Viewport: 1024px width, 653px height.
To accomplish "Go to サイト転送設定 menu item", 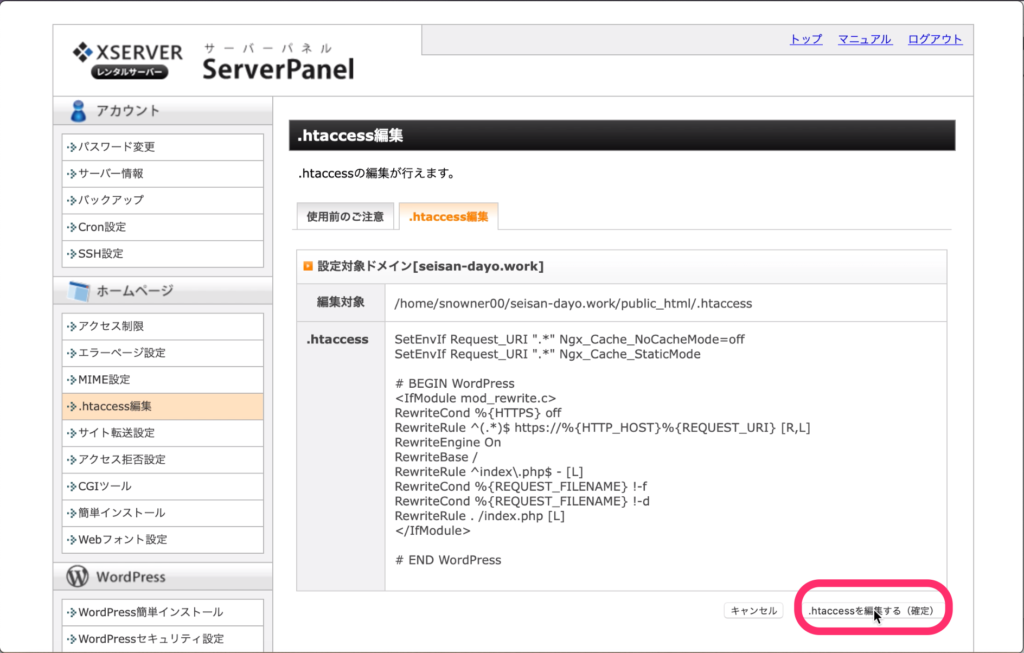I will coord(117,433).
